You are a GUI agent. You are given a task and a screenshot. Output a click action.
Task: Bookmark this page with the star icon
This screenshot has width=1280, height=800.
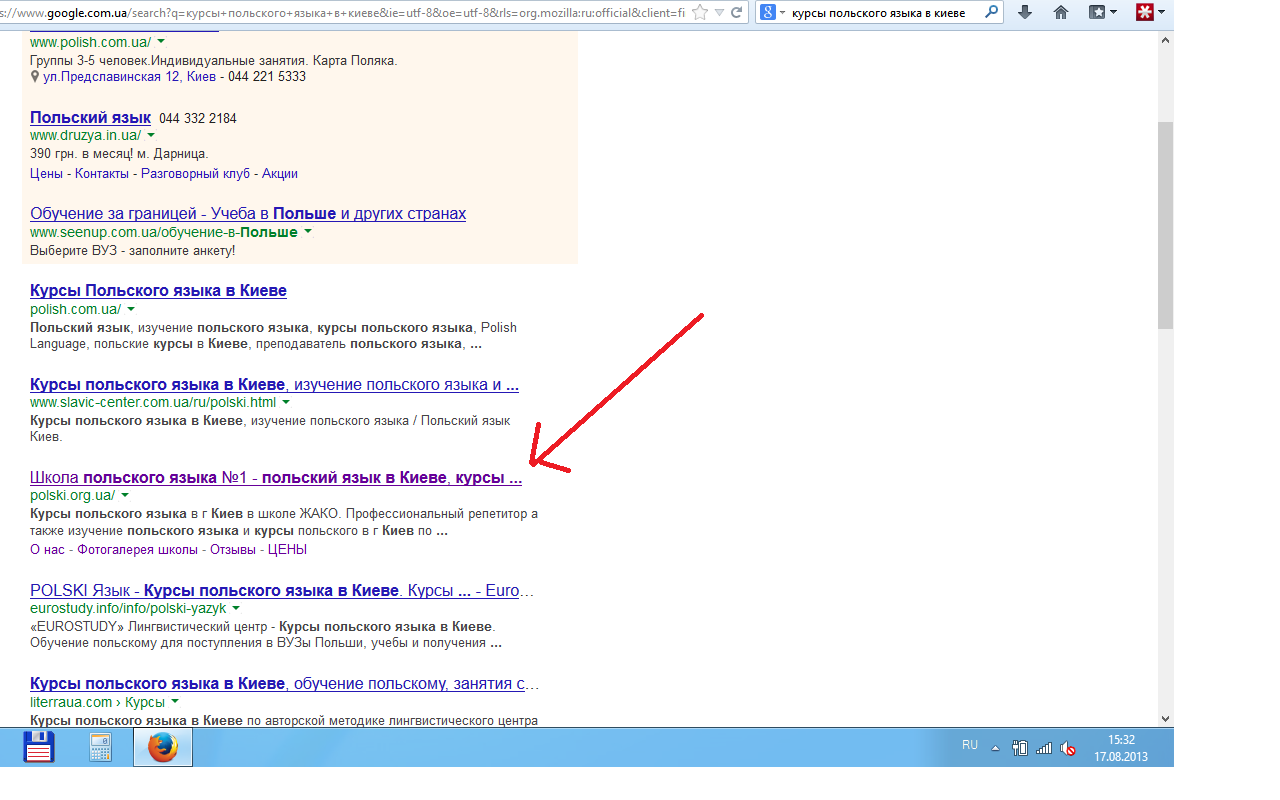(700, 12)
